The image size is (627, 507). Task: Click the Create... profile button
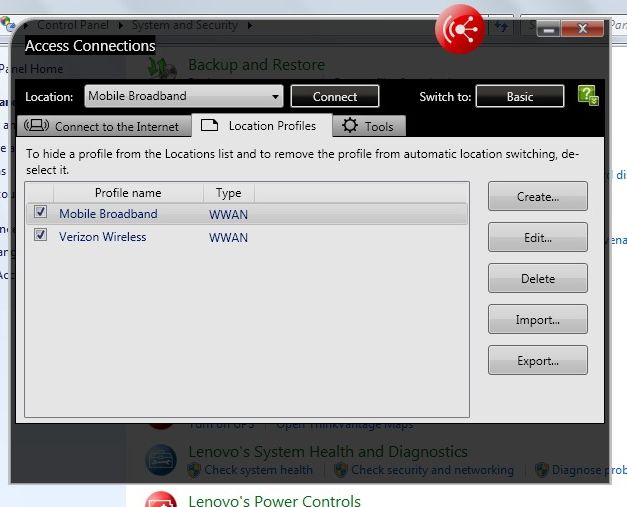538,196
